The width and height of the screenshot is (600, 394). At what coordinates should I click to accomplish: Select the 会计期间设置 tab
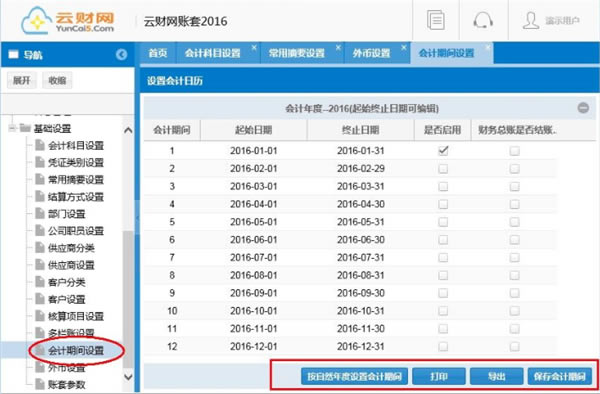tap(446, 53)
